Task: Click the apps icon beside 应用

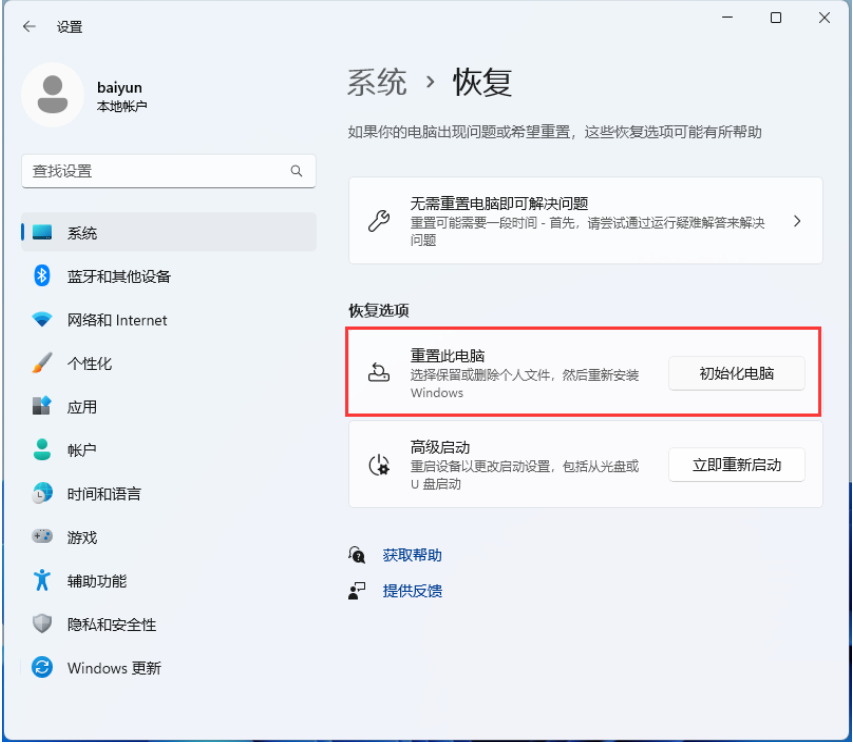Action: tap(42, 407)
